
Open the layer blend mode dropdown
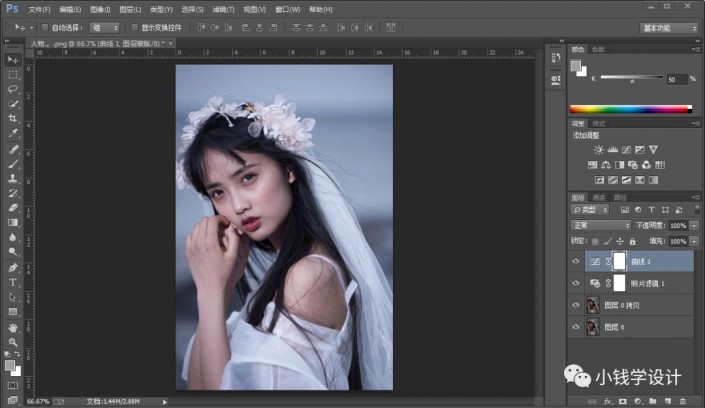coord(601,225)
